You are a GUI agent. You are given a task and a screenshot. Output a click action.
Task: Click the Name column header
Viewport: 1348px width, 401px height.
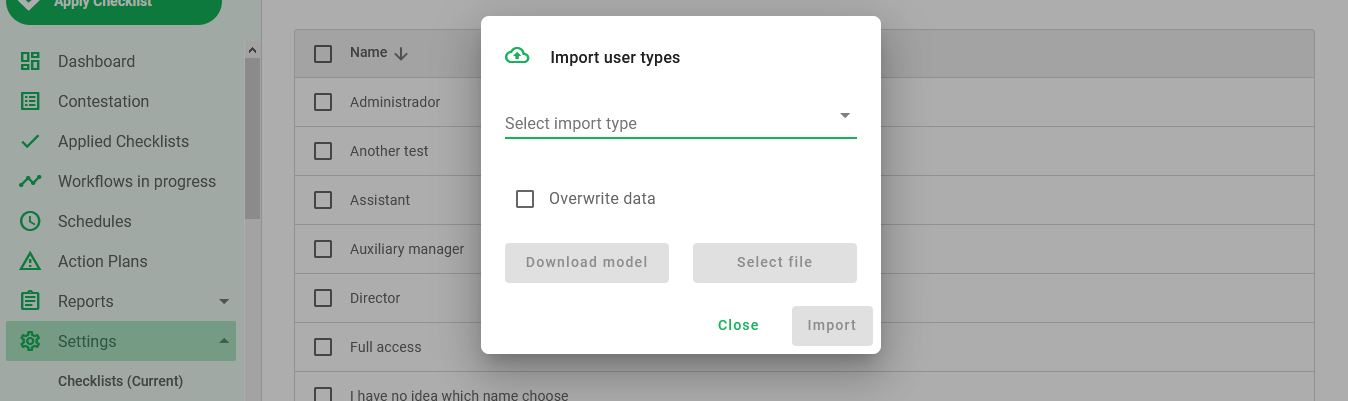pos(368,53)
